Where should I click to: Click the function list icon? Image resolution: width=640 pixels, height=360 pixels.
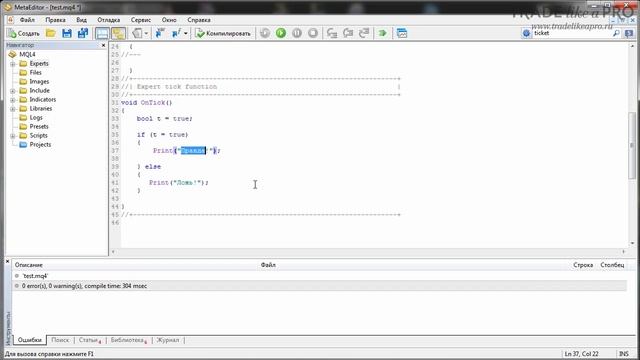(x=176, y=33)
